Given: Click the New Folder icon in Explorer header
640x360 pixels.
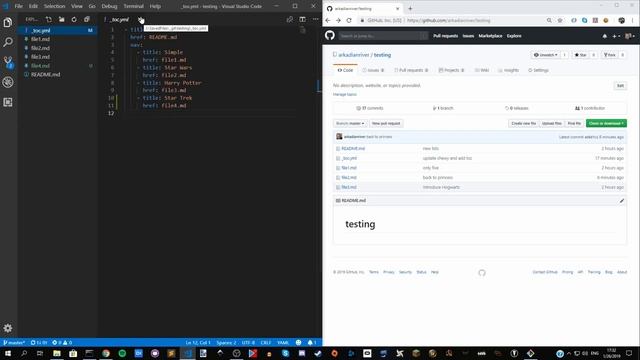Looking at the screenshot, I should 61,19.
